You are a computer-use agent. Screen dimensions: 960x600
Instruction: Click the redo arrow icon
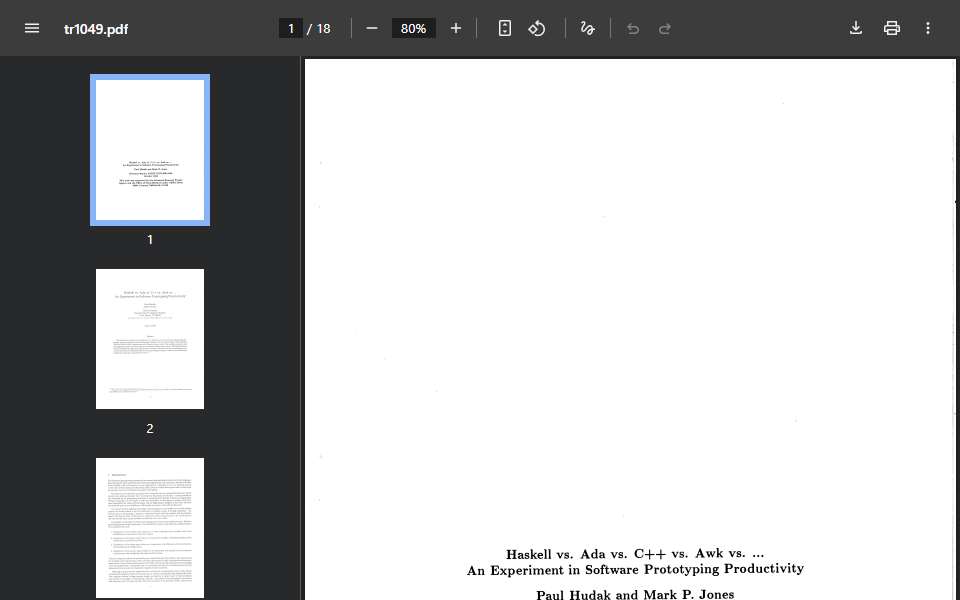(x=665, y=29)
